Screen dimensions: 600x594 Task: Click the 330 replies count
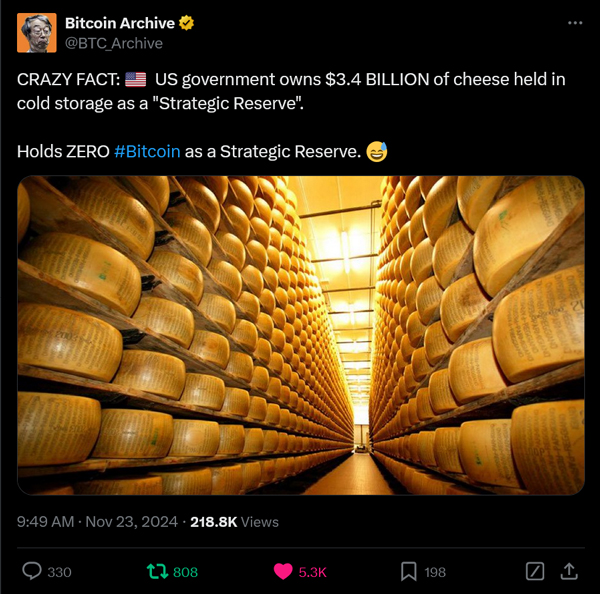[59, 572]
